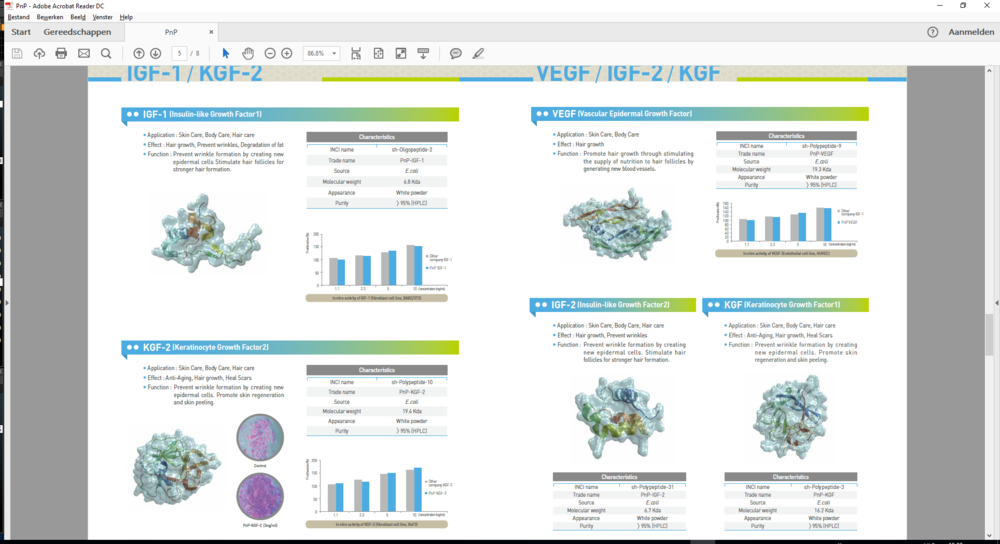Zoom out with the minus icon
The width and height of the screenshot is (1000, 544).
(270, 54)
